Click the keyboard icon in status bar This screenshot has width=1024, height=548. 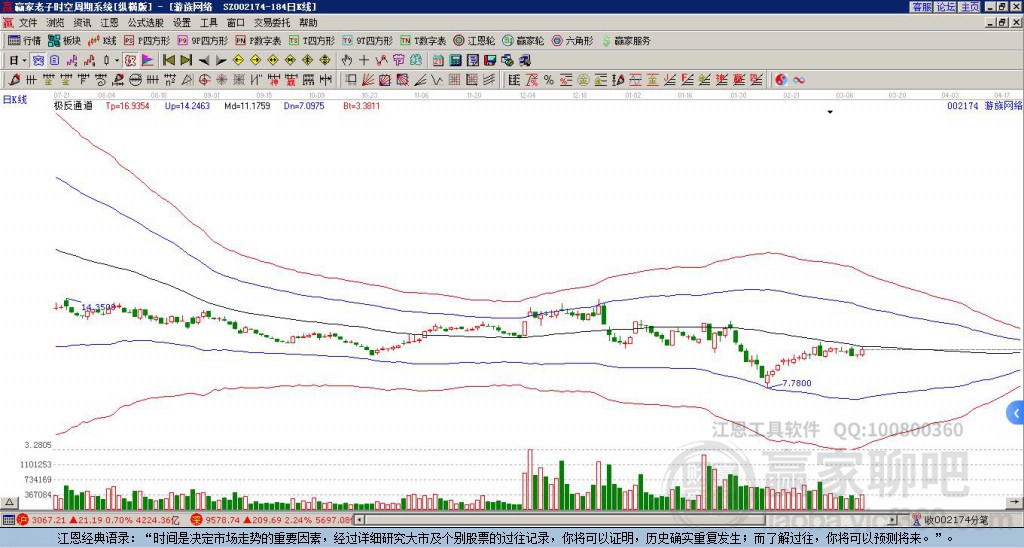[8, 520]
